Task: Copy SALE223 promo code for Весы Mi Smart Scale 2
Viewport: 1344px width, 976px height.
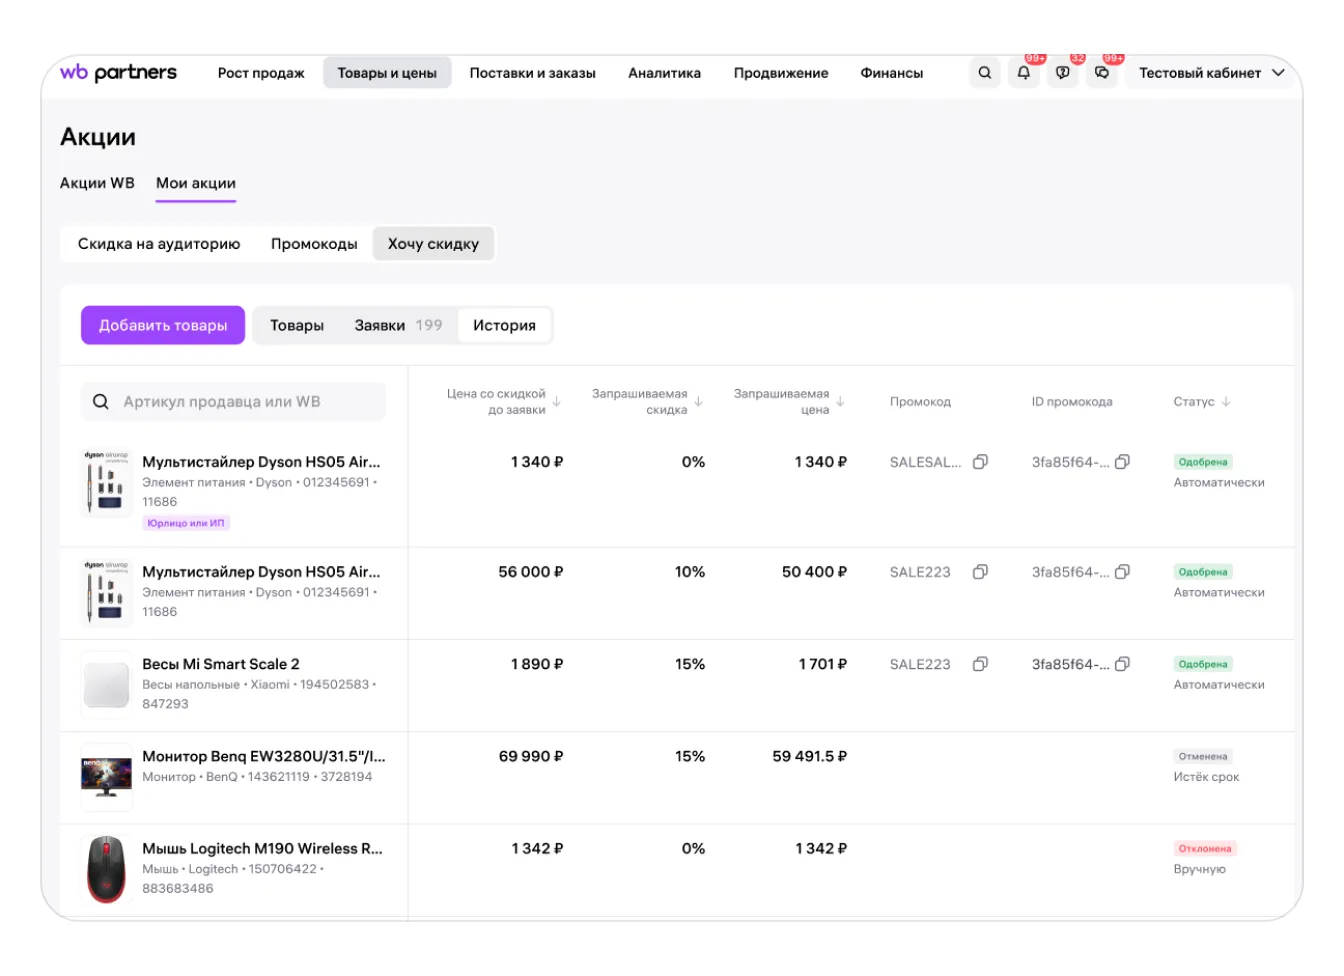Action: click(981, 664)
